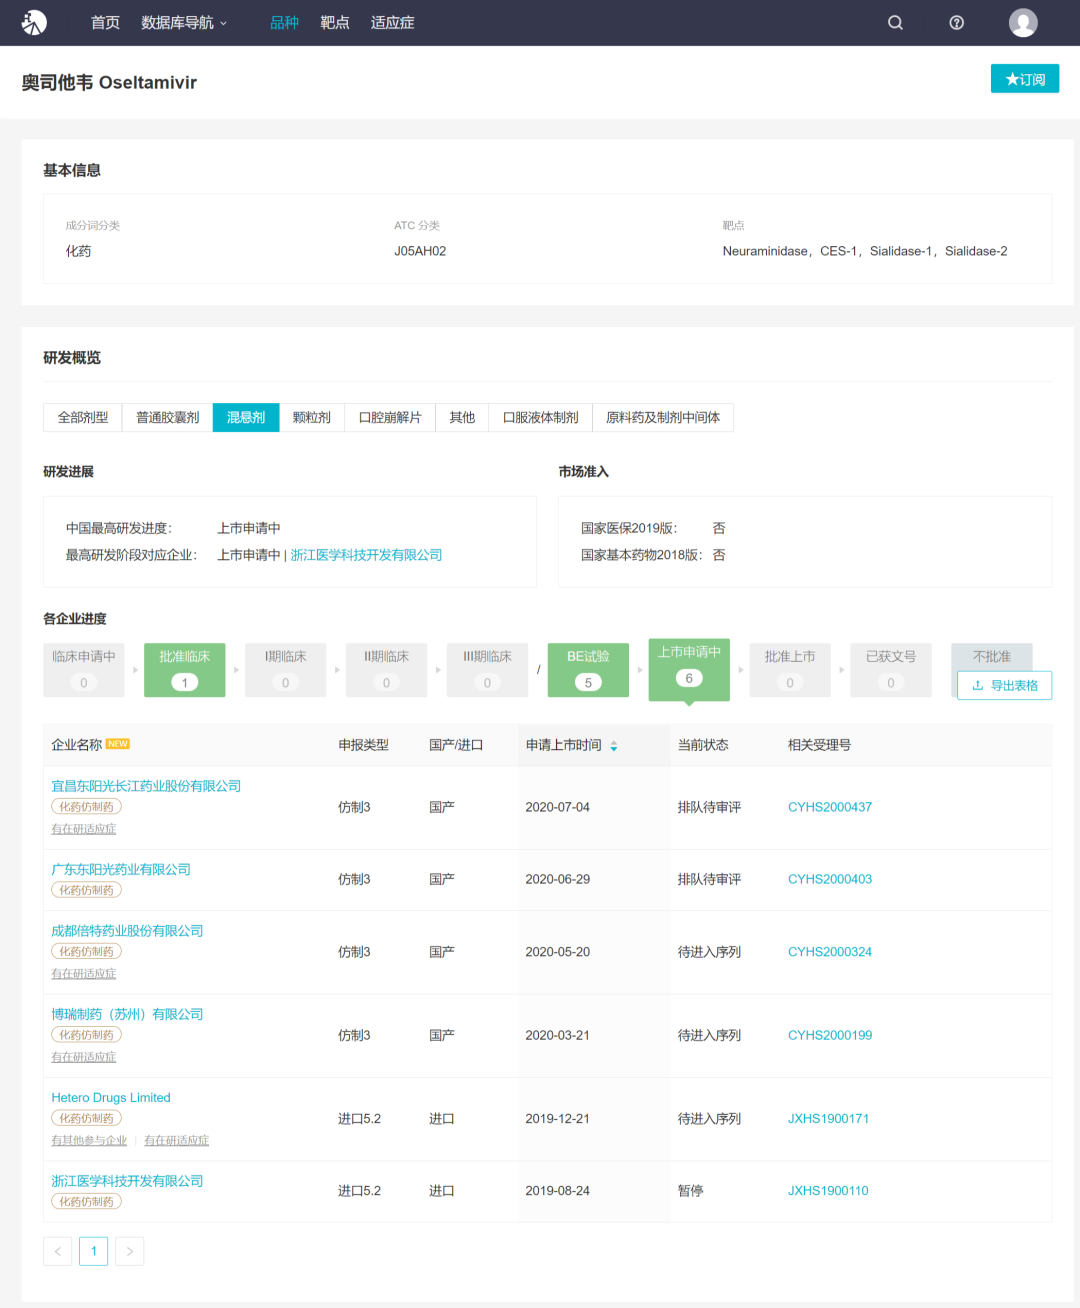The height and width of the screenshot is (1308, 1080).
Task: Click the sort arrows on 申请上市时间 column
Action: [614, 746]
